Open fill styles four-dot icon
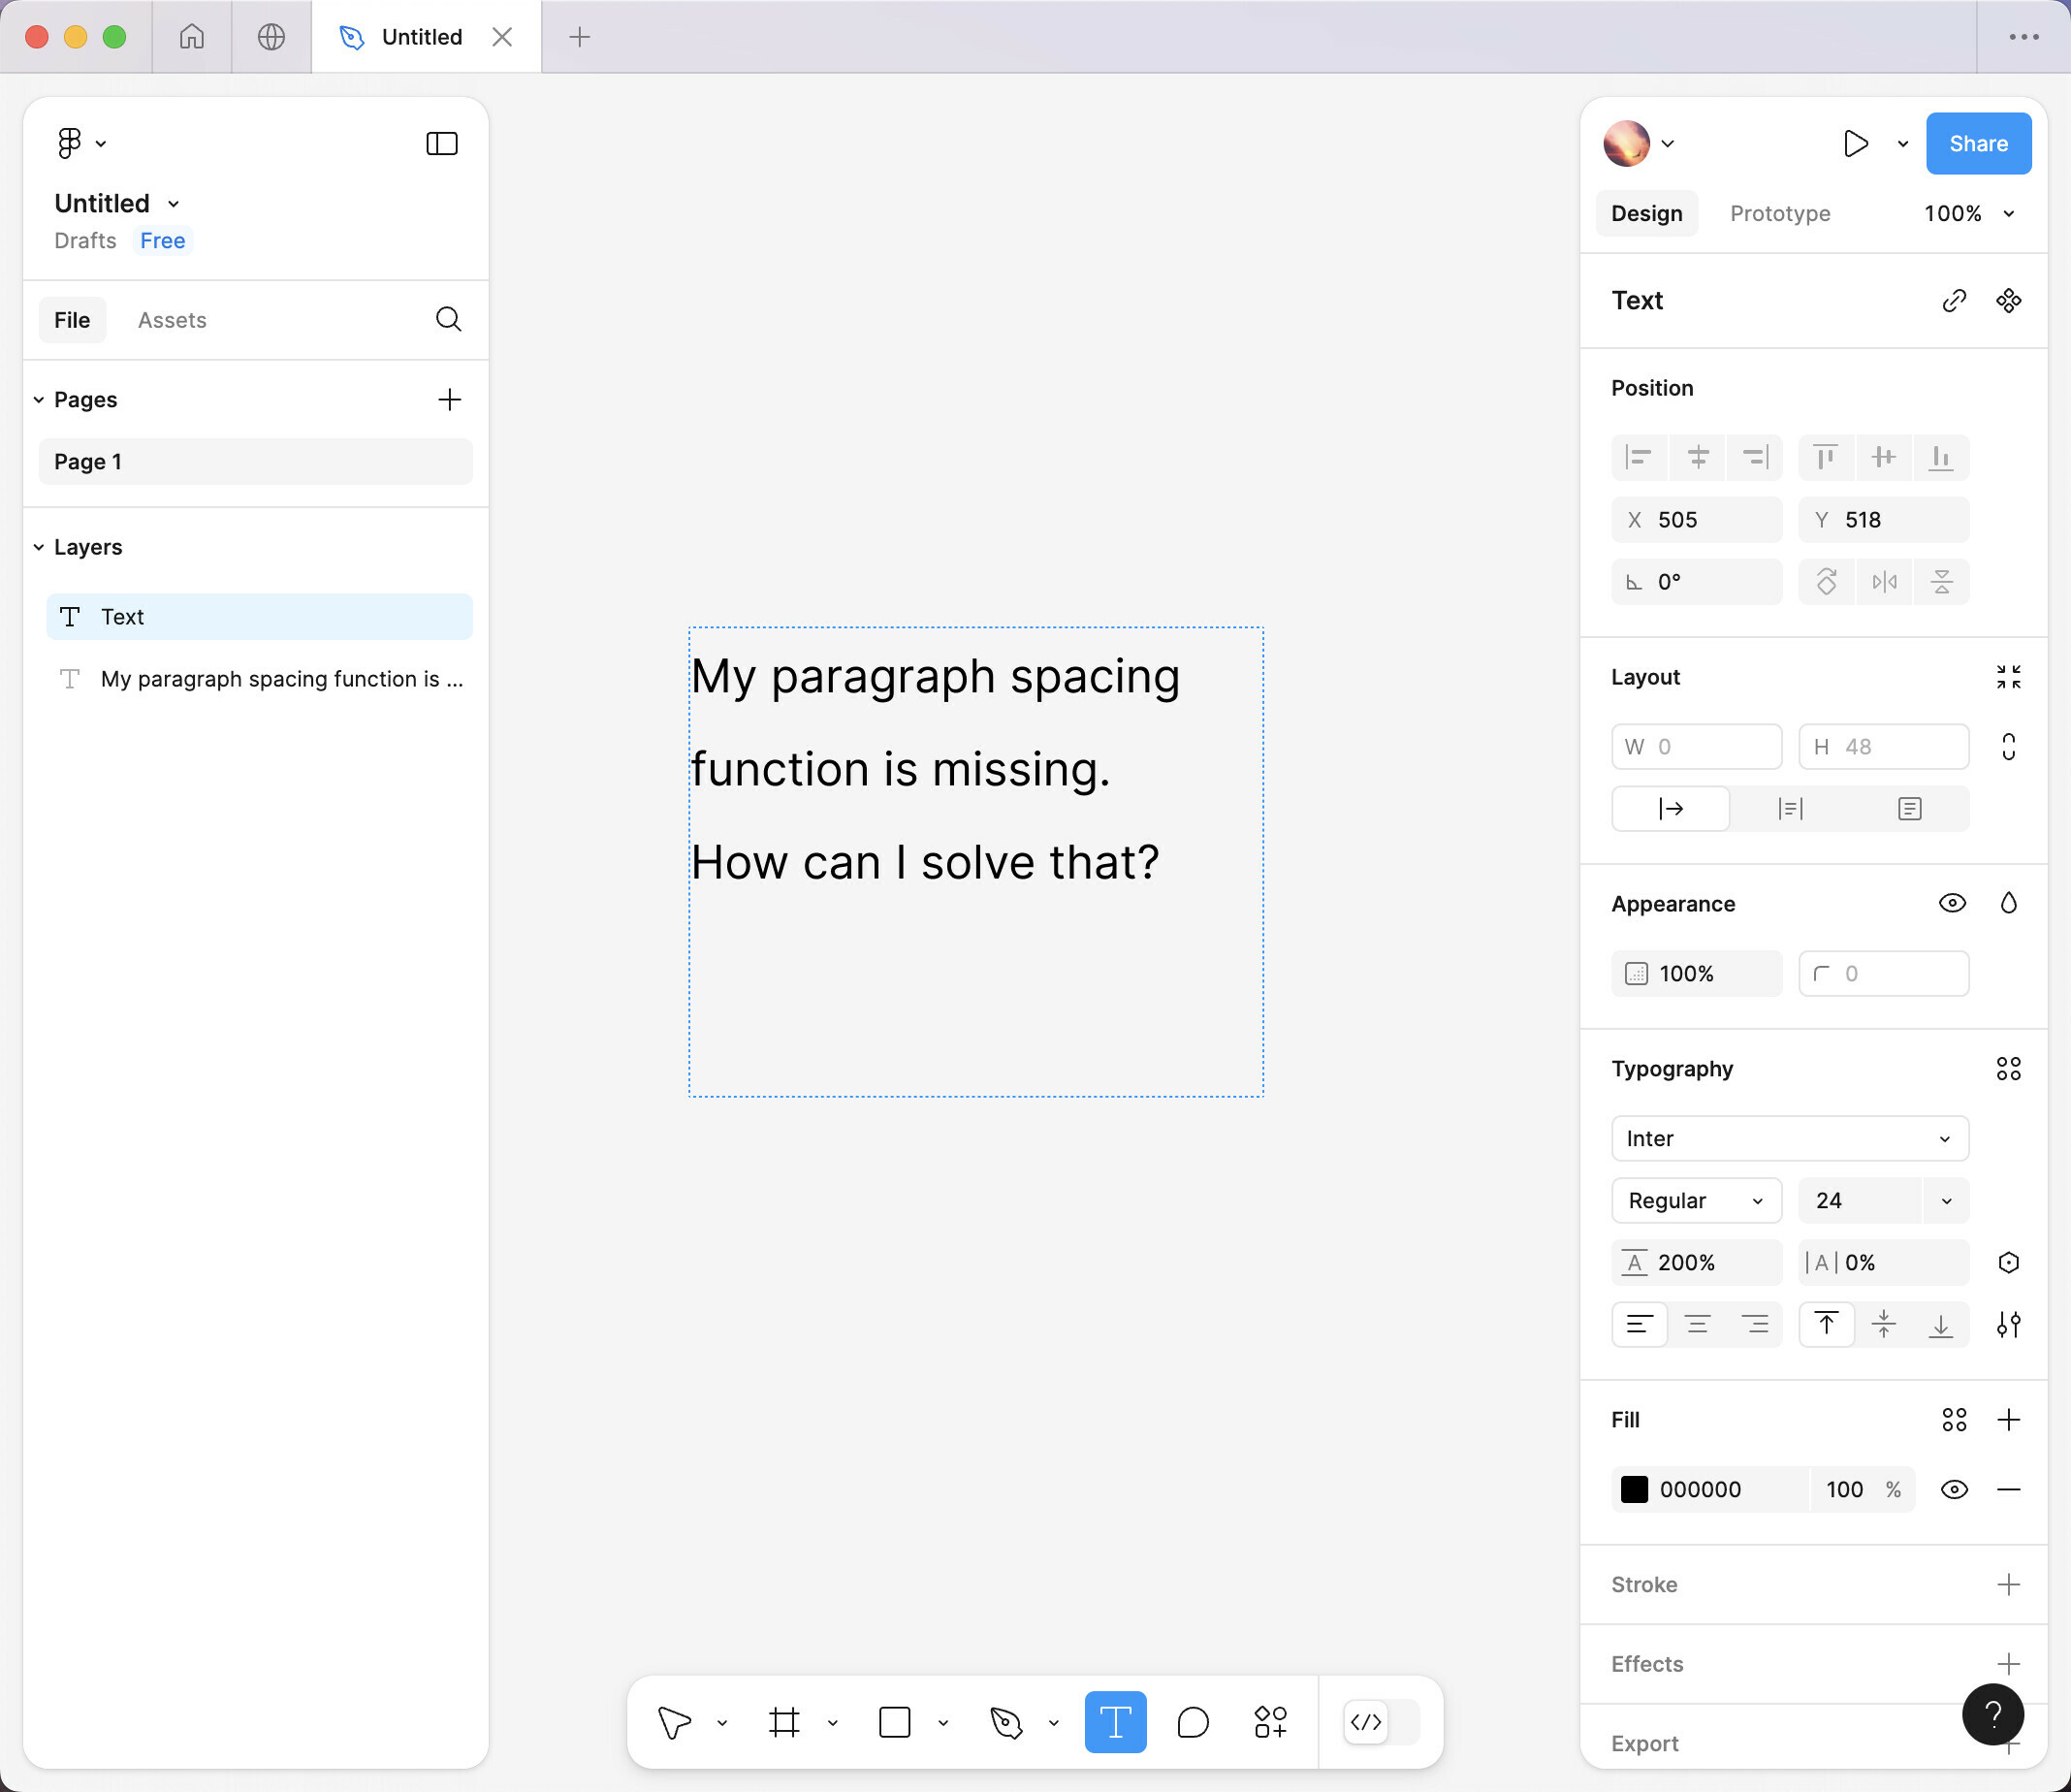 pos(1954,1419)
